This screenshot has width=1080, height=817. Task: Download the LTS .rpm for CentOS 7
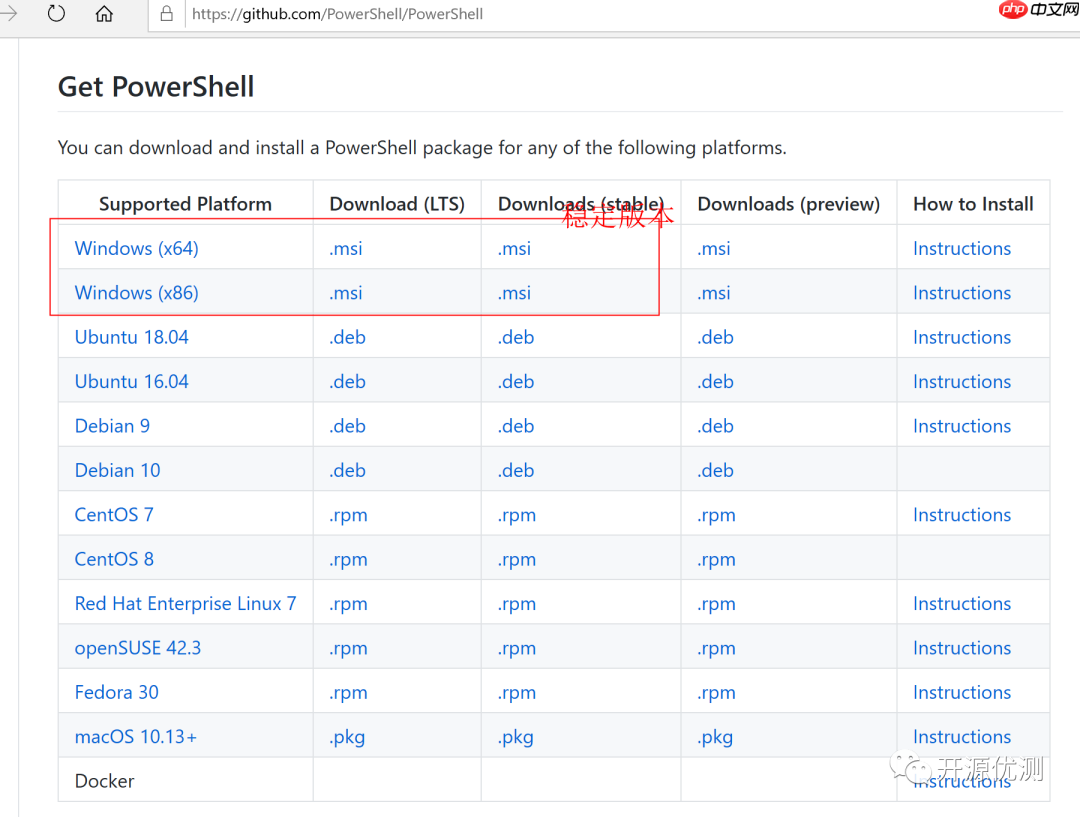tap(348, 515)
